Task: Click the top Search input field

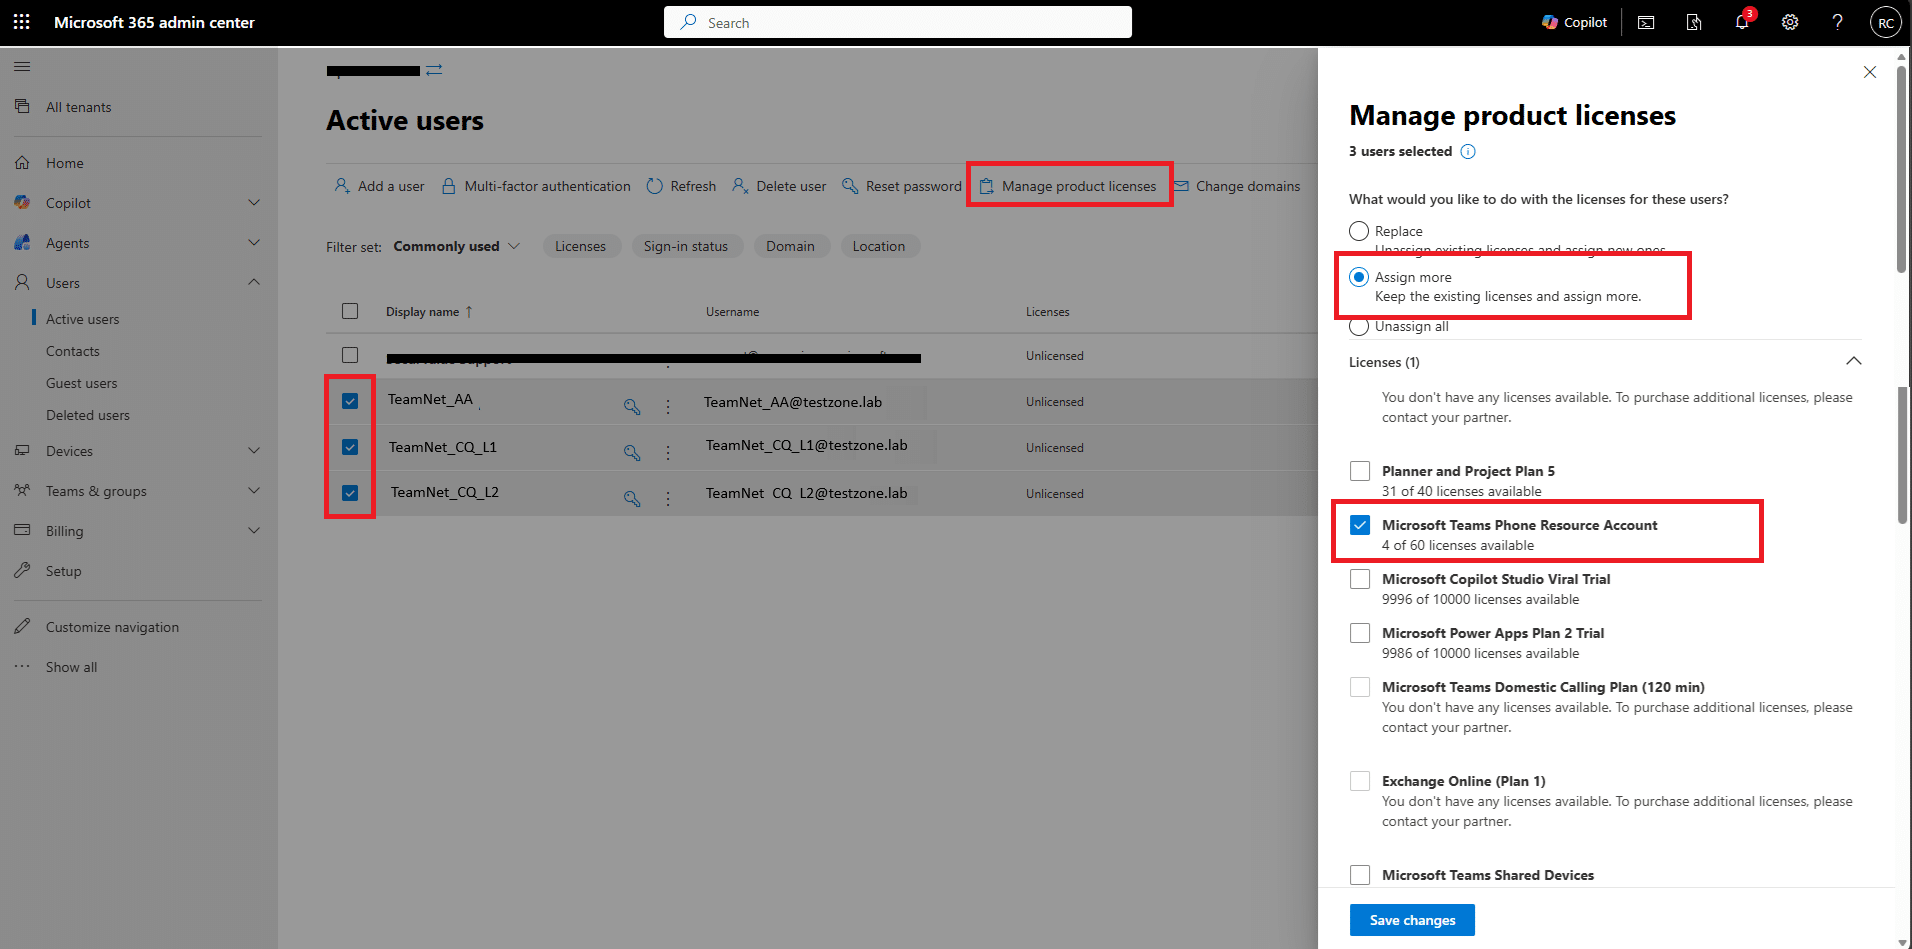Action: tap(898, 22)
